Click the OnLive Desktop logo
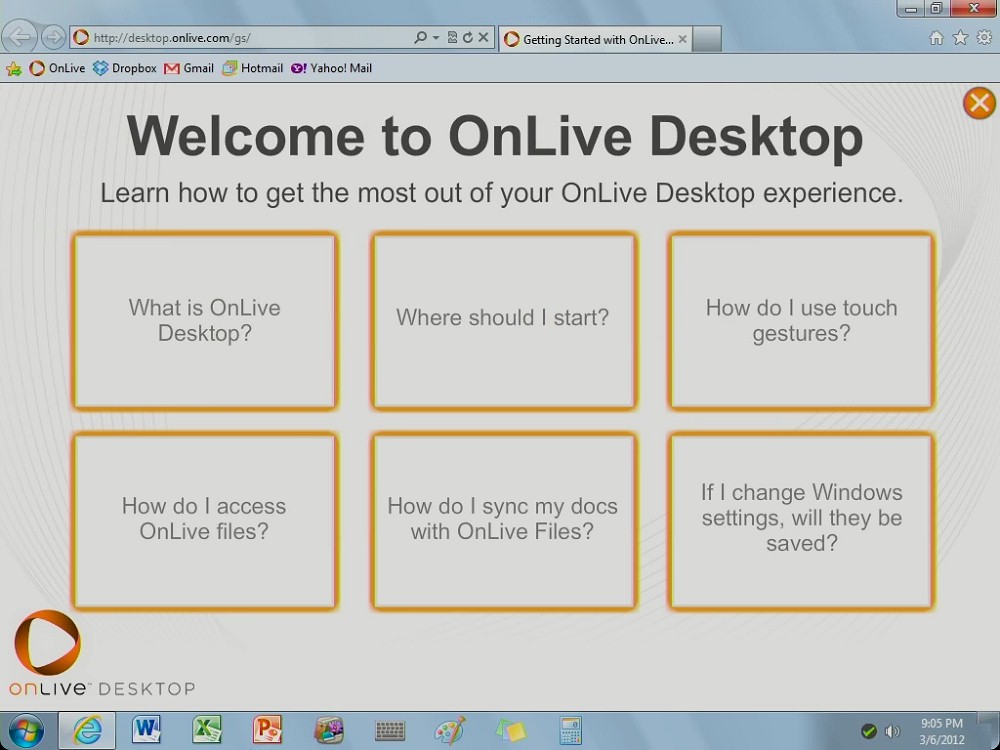 102,653
